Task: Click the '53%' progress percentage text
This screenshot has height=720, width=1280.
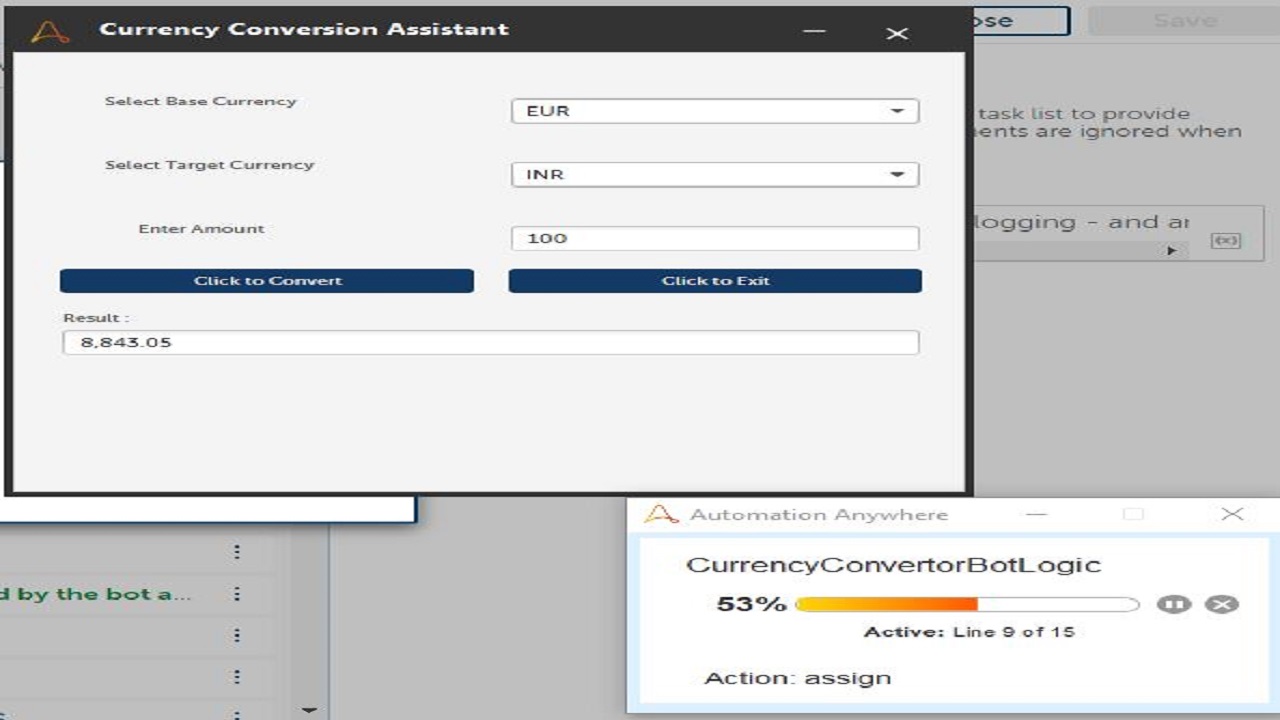Action: (x=752, y=604)
